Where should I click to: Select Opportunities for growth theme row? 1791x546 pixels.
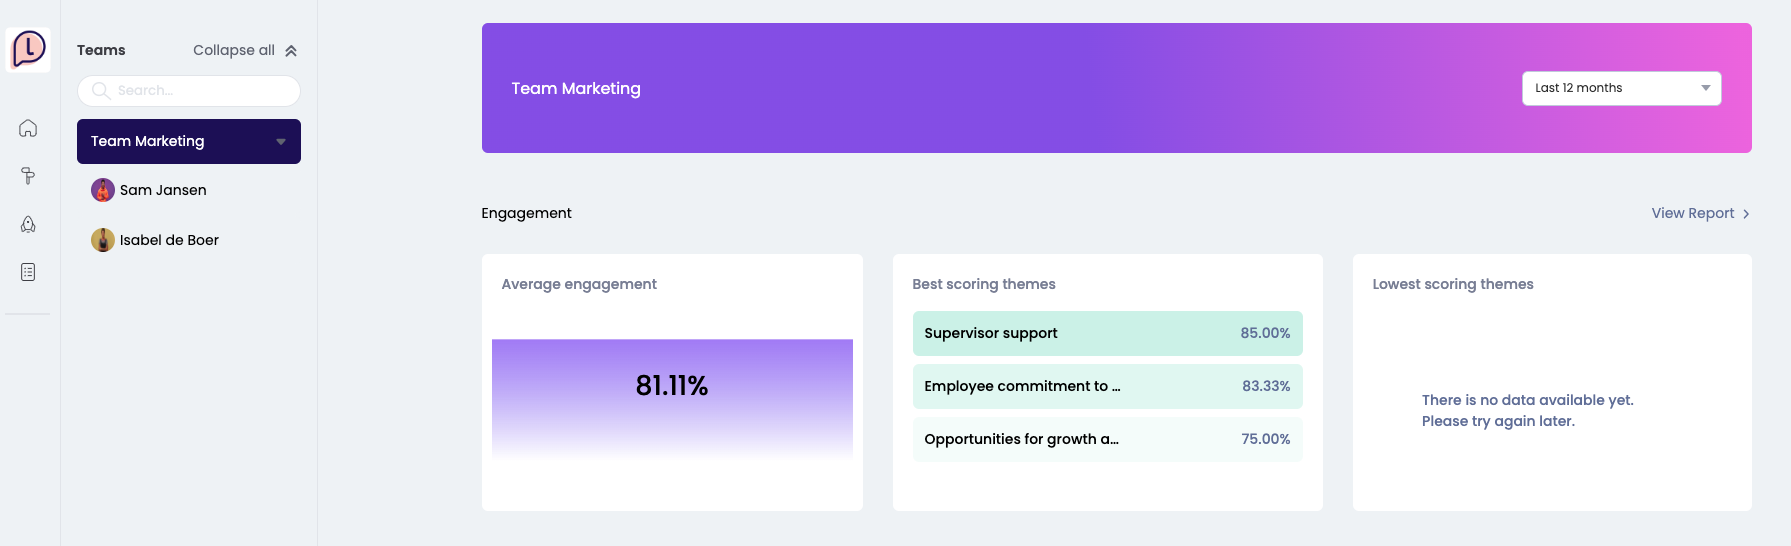pyautogui.click(x=1107, y=439)
